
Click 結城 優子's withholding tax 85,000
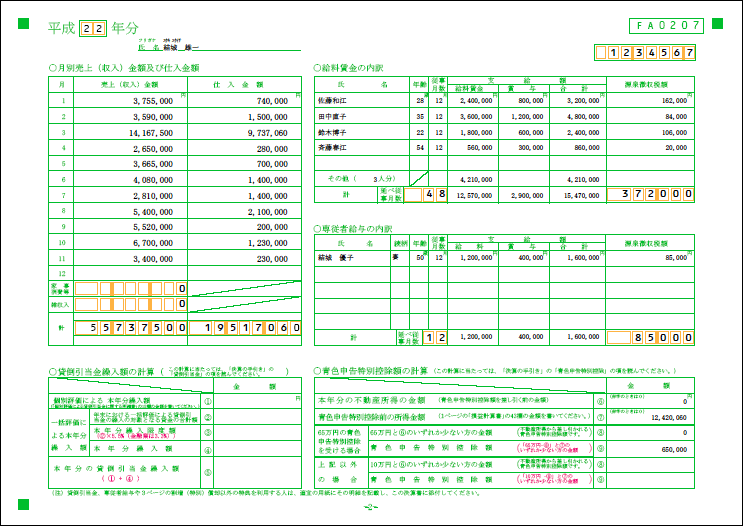click(676, 258)
